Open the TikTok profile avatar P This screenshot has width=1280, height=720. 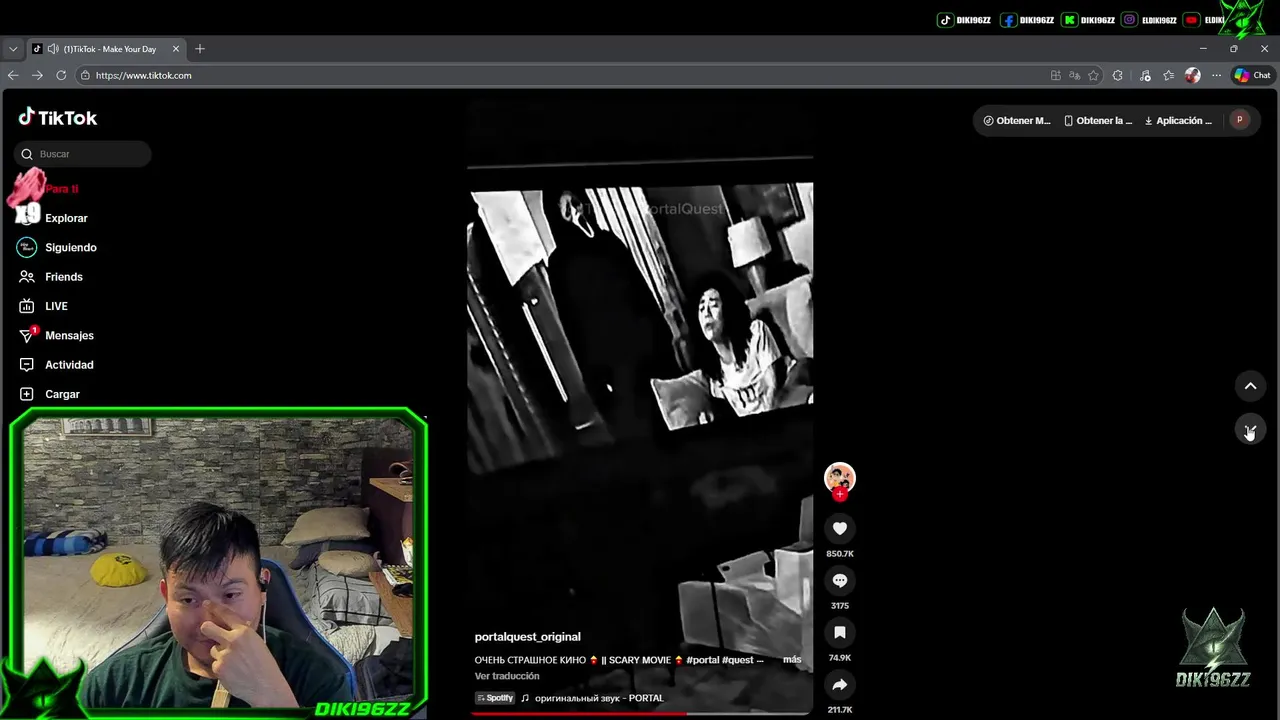coord(1240,120)
